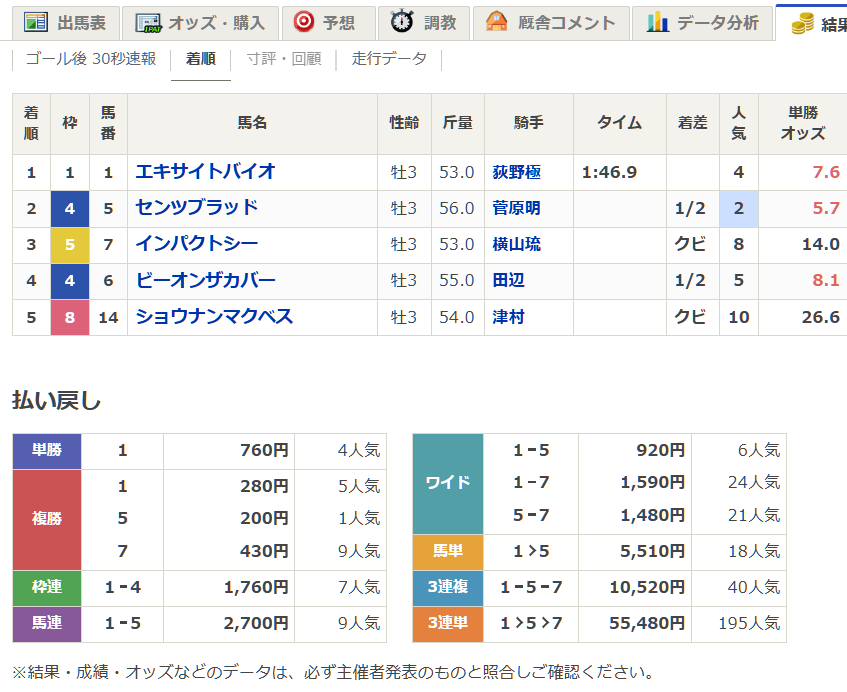The height and width of the screenshot is (692, 847).
Task: Open jockey 菅原明 link
Action: tap(516, 208)
